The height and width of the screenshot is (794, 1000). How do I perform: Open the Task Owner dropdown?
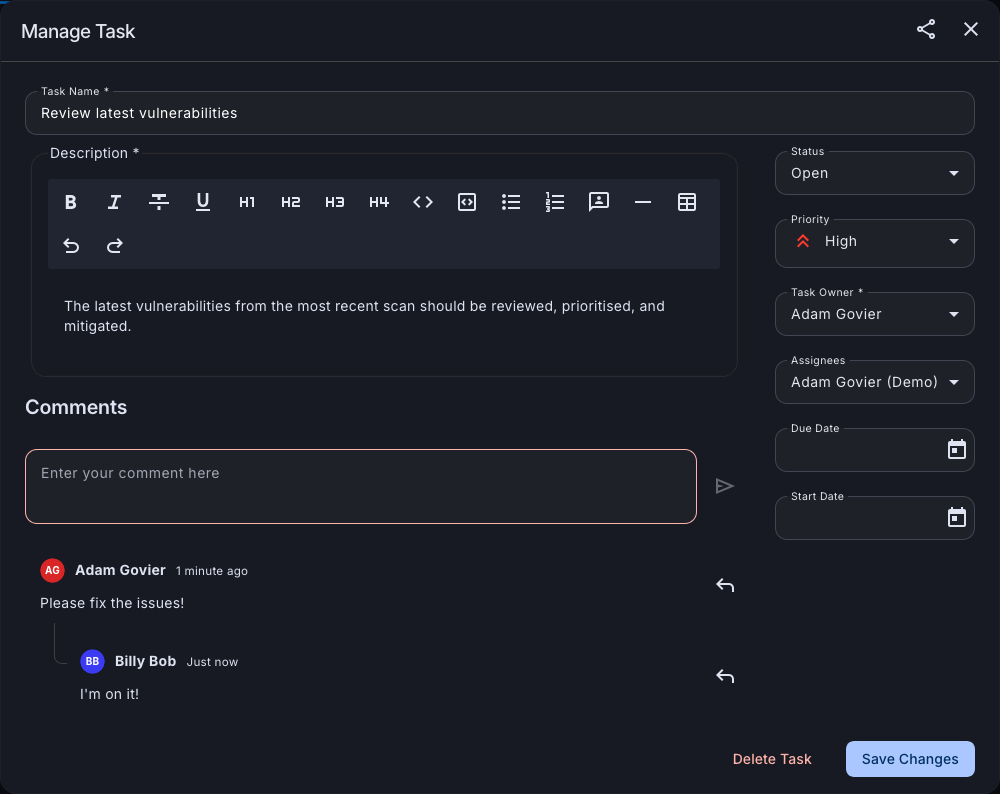(874, 314)
